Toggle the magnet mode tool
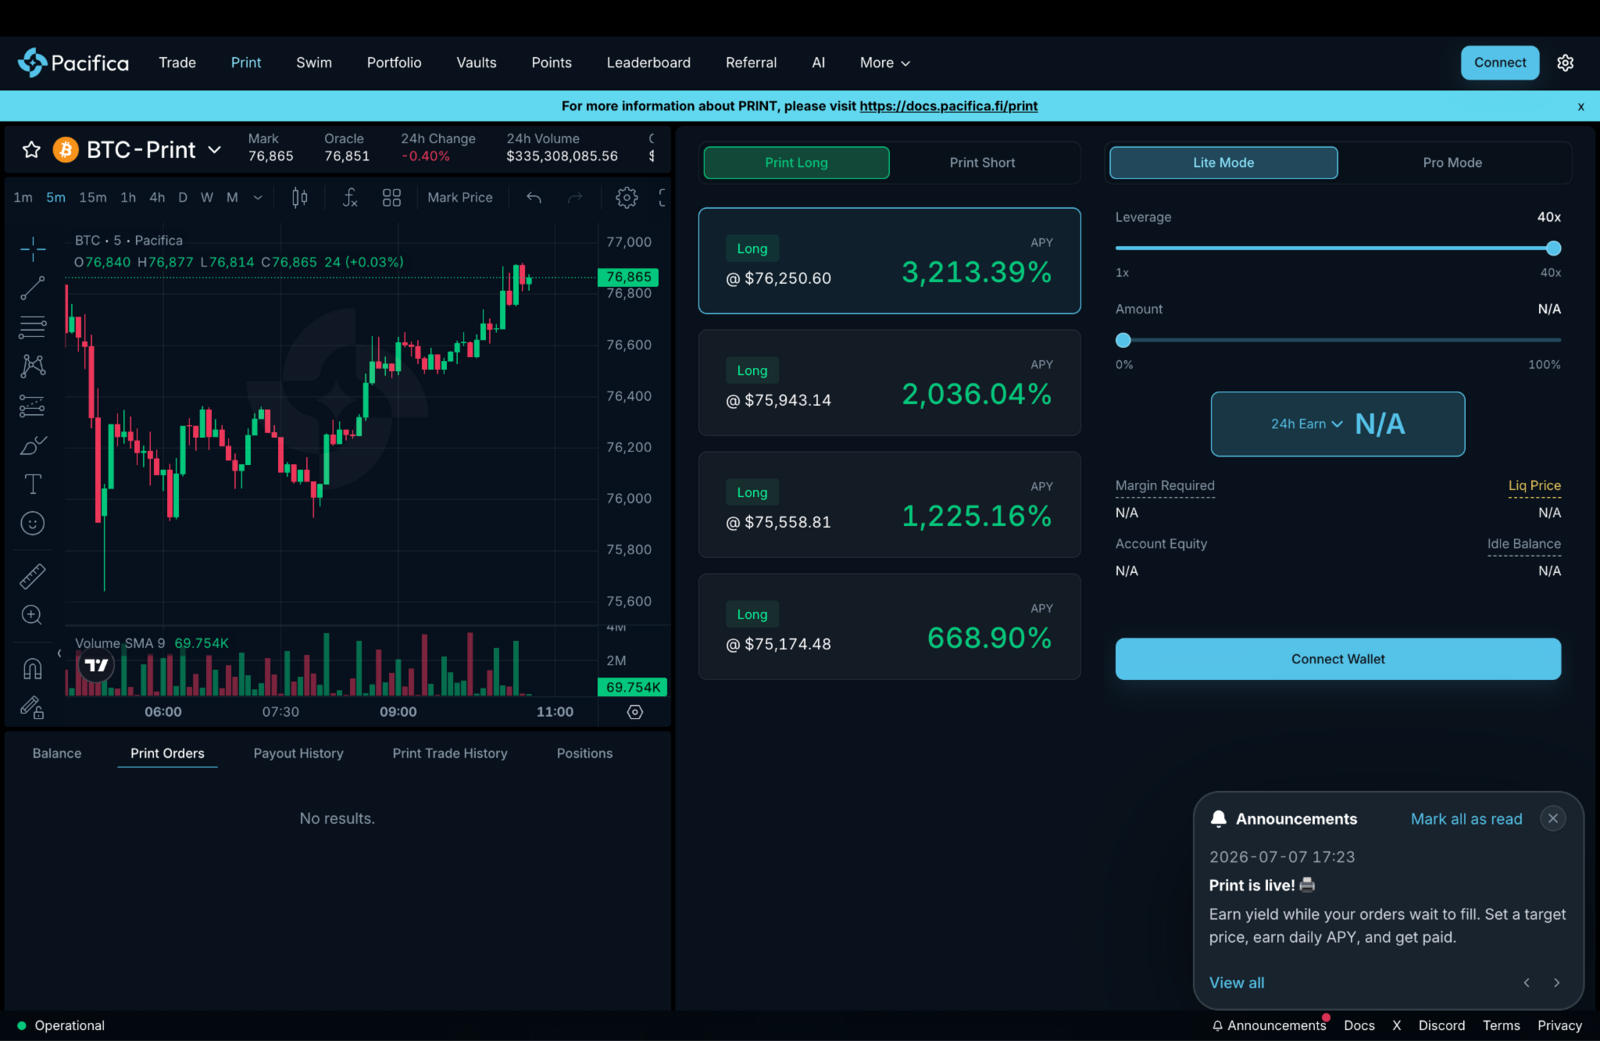 (33, 668)
